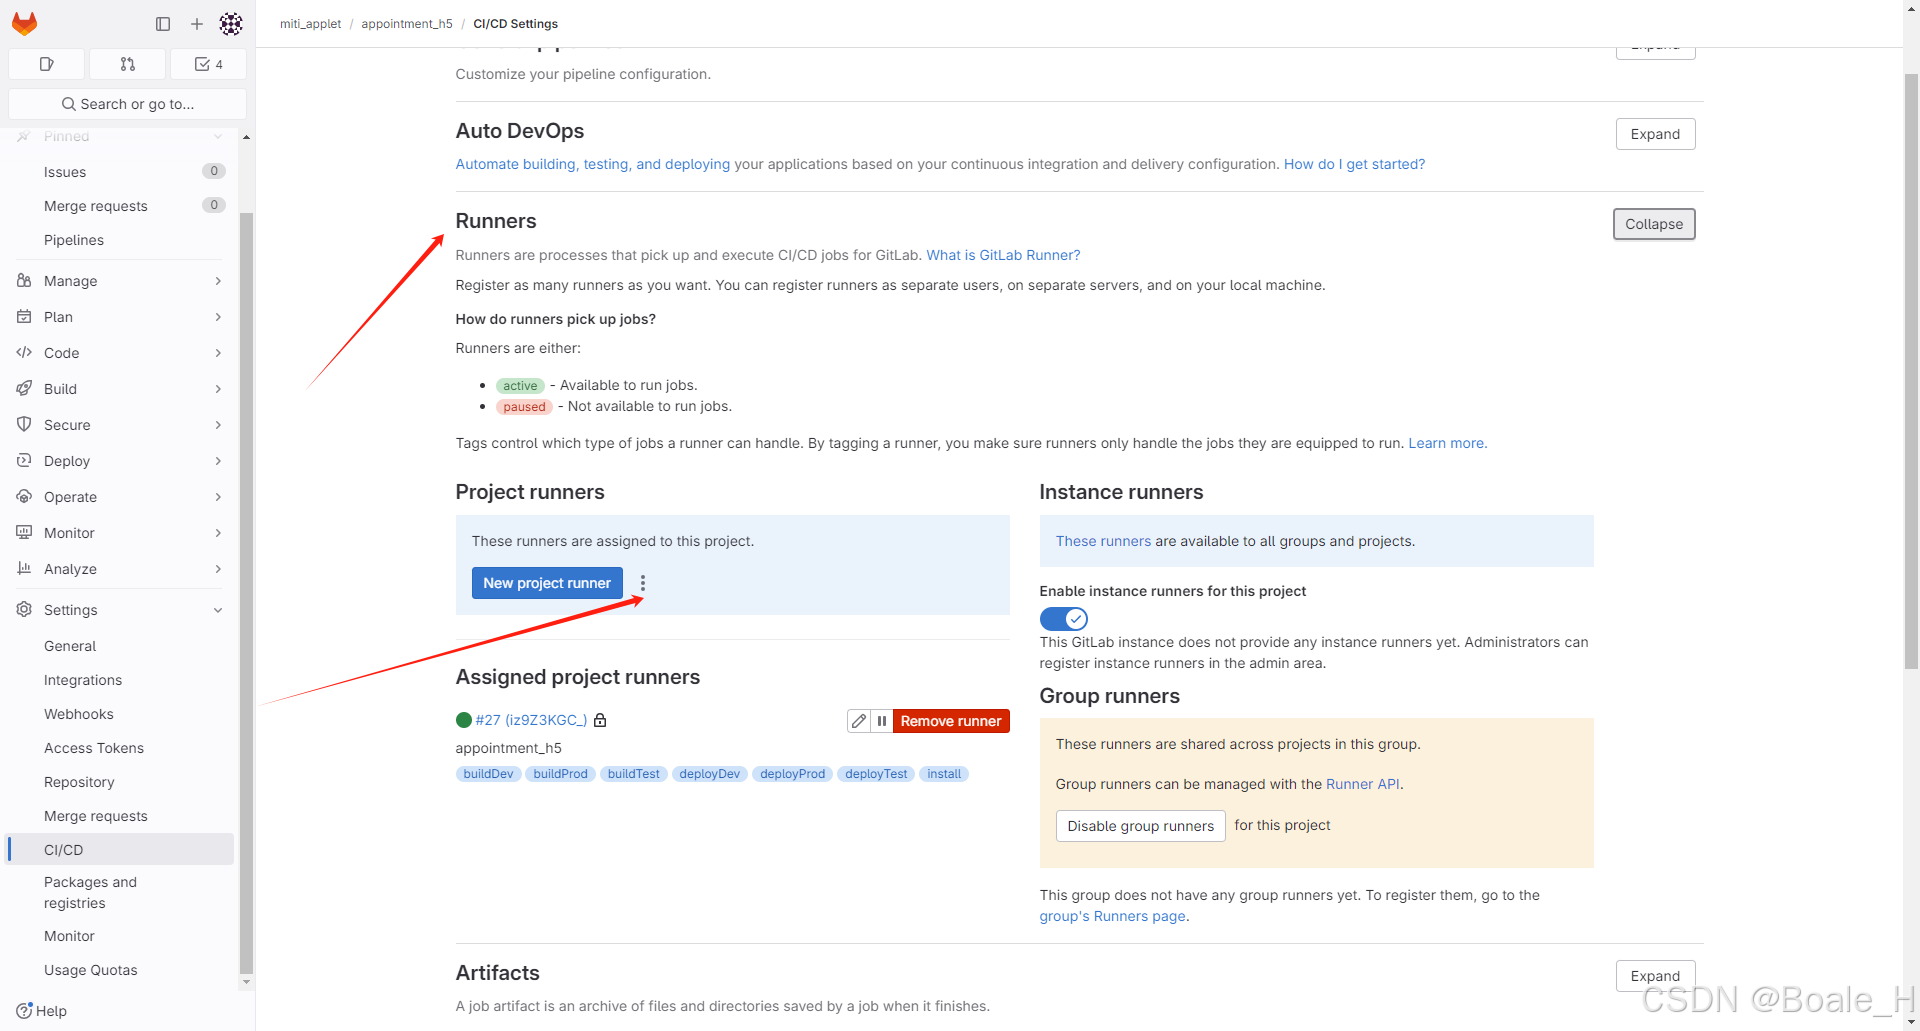1920x1031 pixels.
Task: Open What is GitLab Runner link
Action: (1003, 255)
